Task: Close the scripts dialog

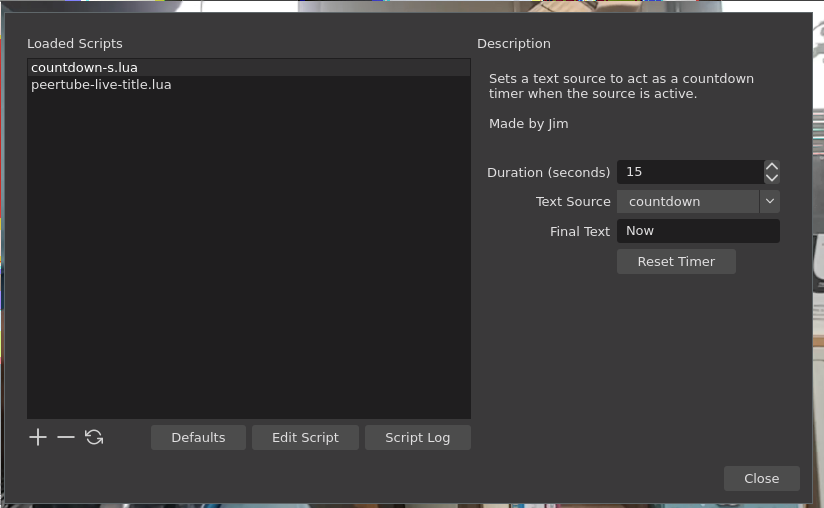Action: point(761,478)
